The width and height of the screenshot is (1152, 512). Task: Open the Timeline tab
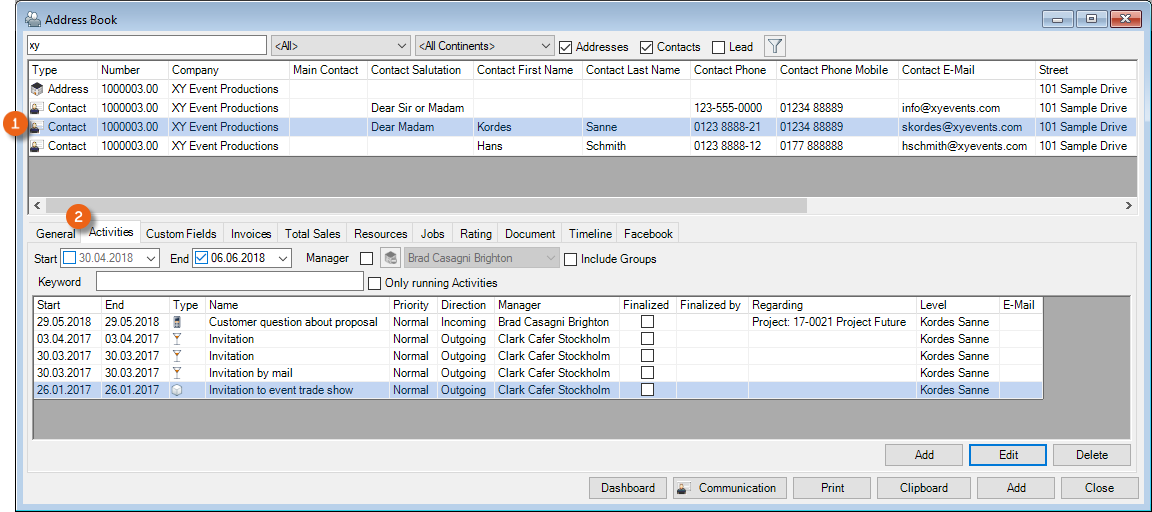click(x=590, y=234)
